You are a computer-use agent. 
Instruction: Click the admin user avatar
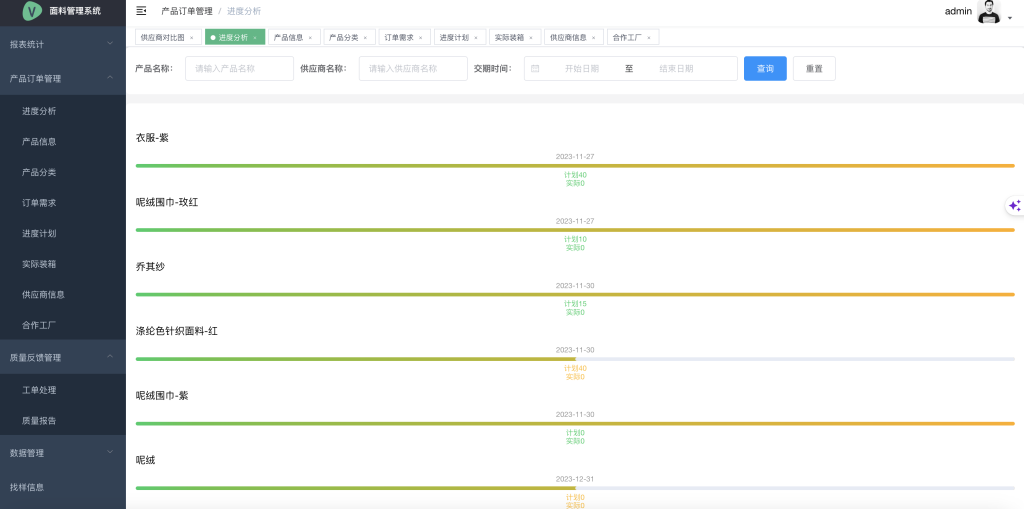coord(988,11)
